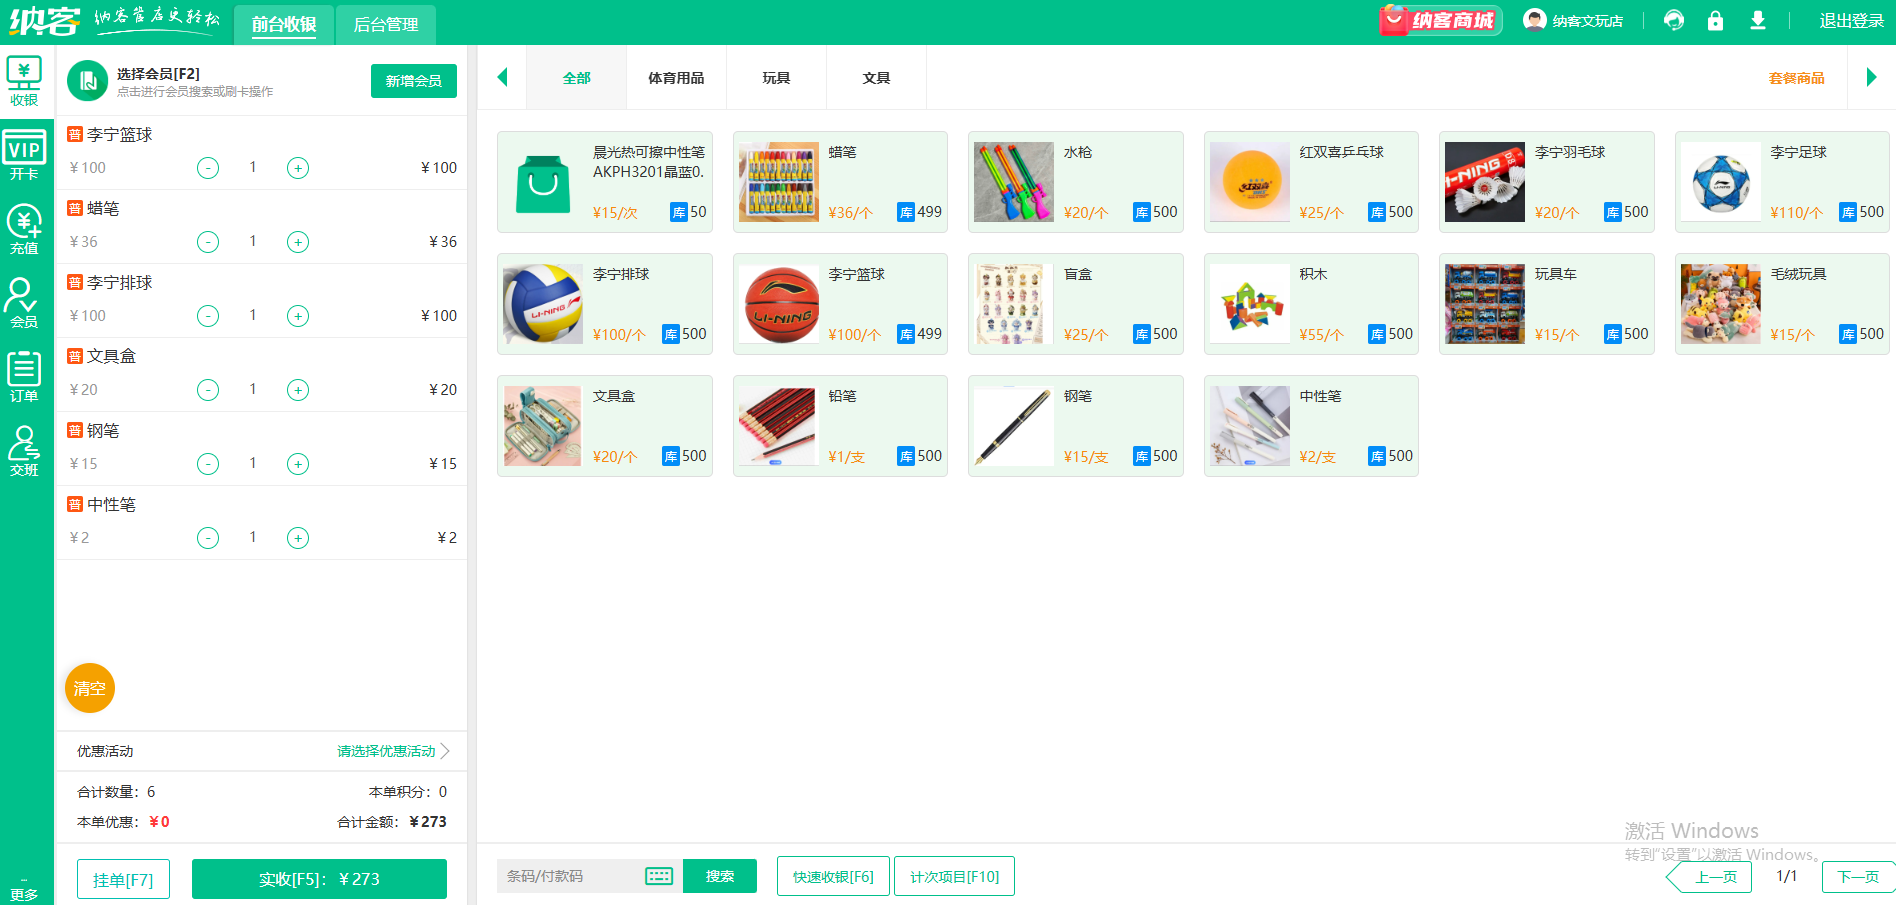The image size is (1896, 905).
Task: Click the lock screen icon in header
Action: pos(1715,21)
